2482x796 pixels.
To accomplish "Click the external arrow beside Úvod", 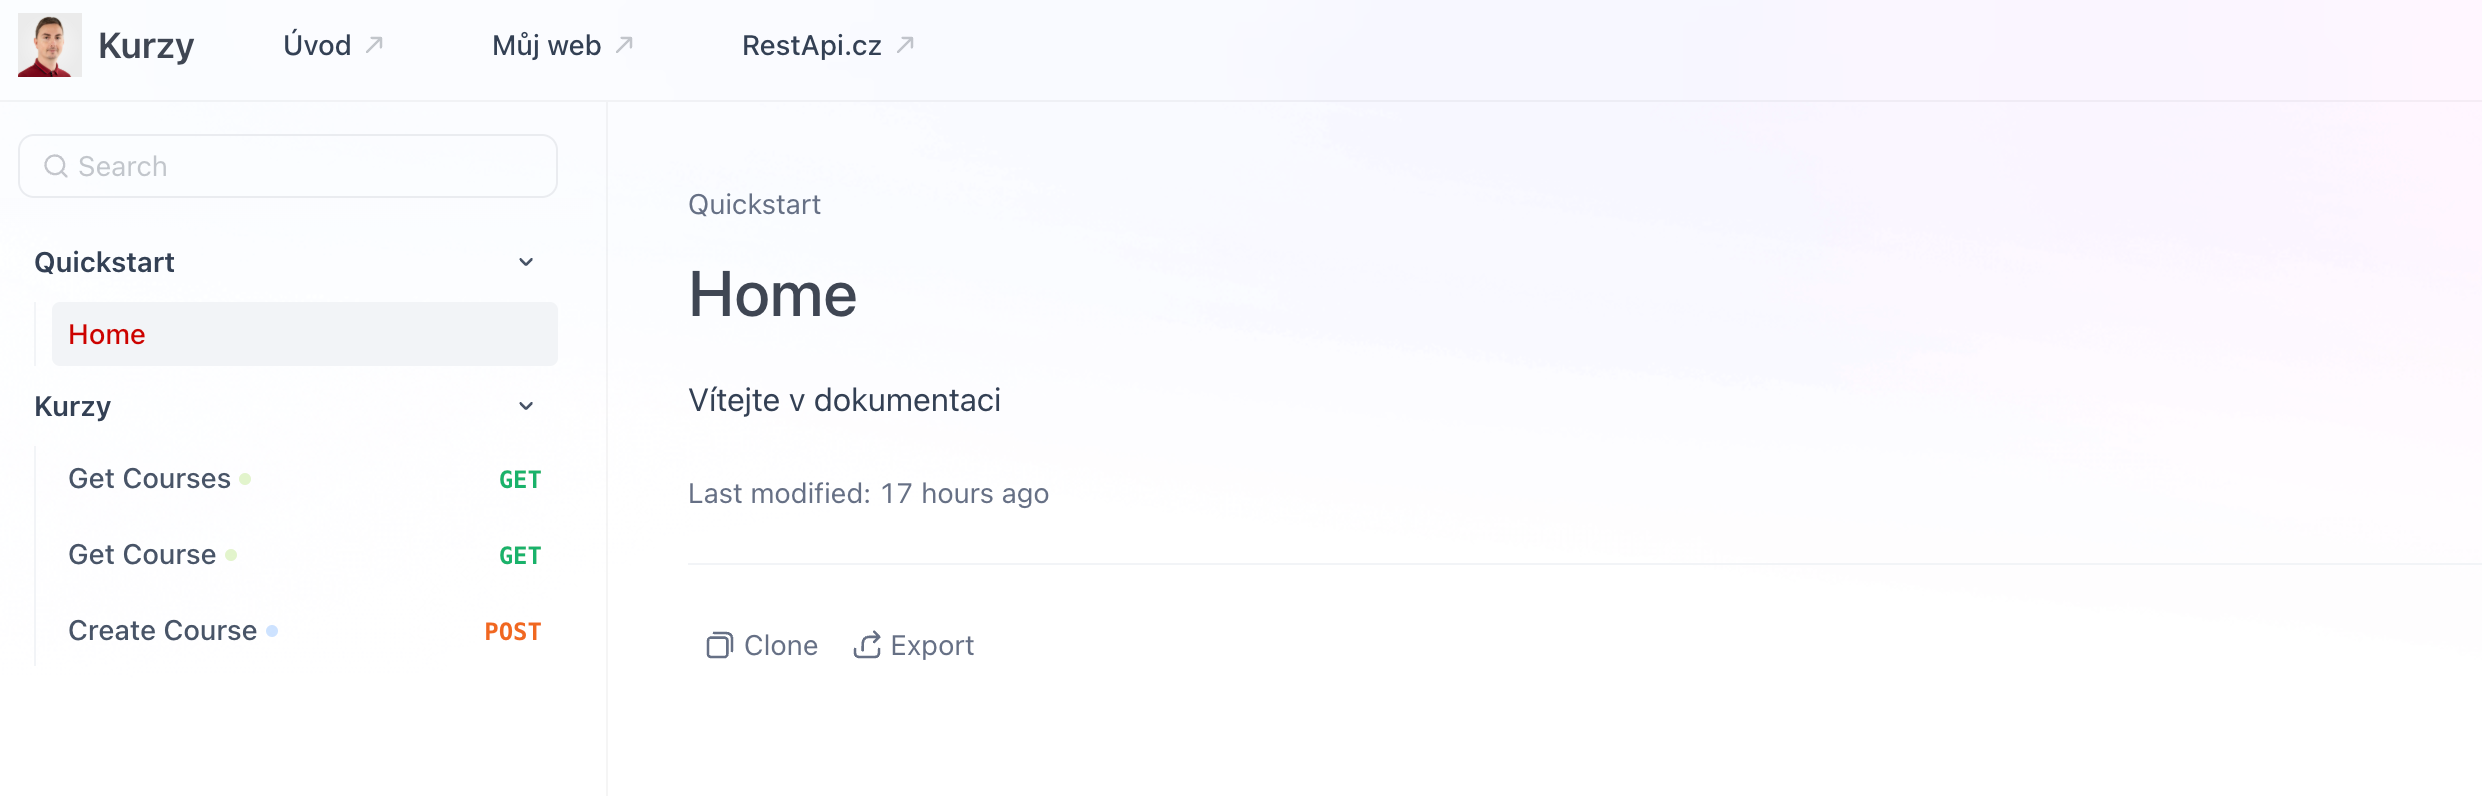I will tap(375, 45).
